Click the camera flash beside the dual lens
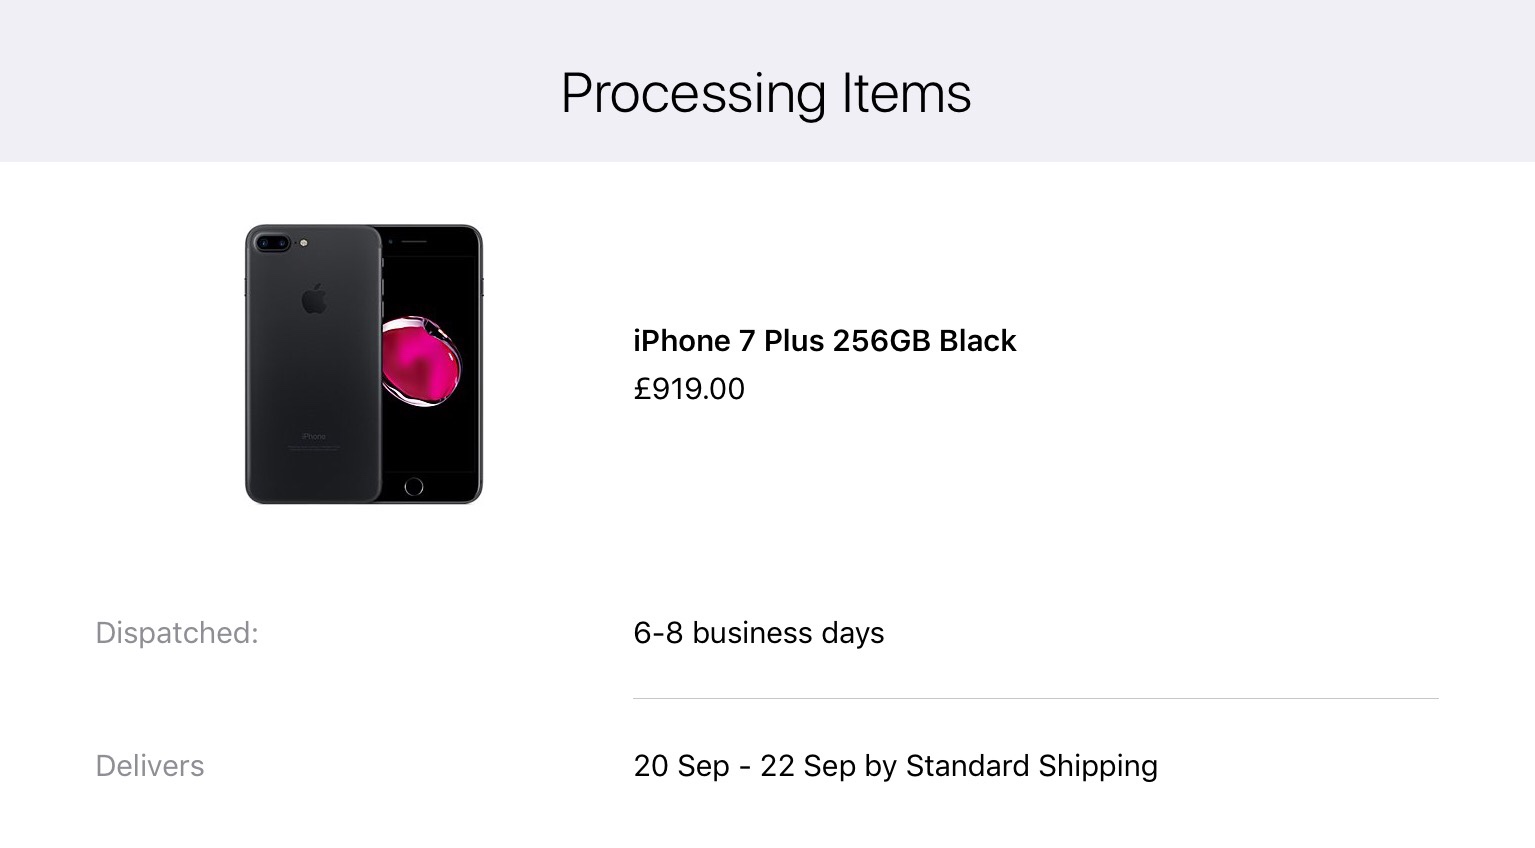1535x848 pixels. pos(303,243)
